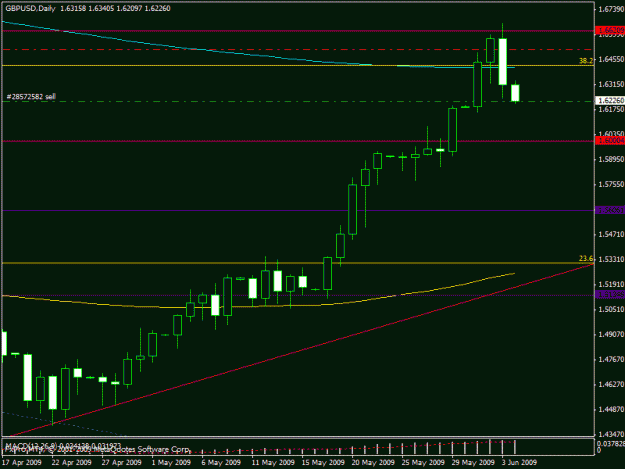This screenshot has height=469, width=625.
Task: Click the 6 May 2009 date label
Action: (x=221, y=463)
